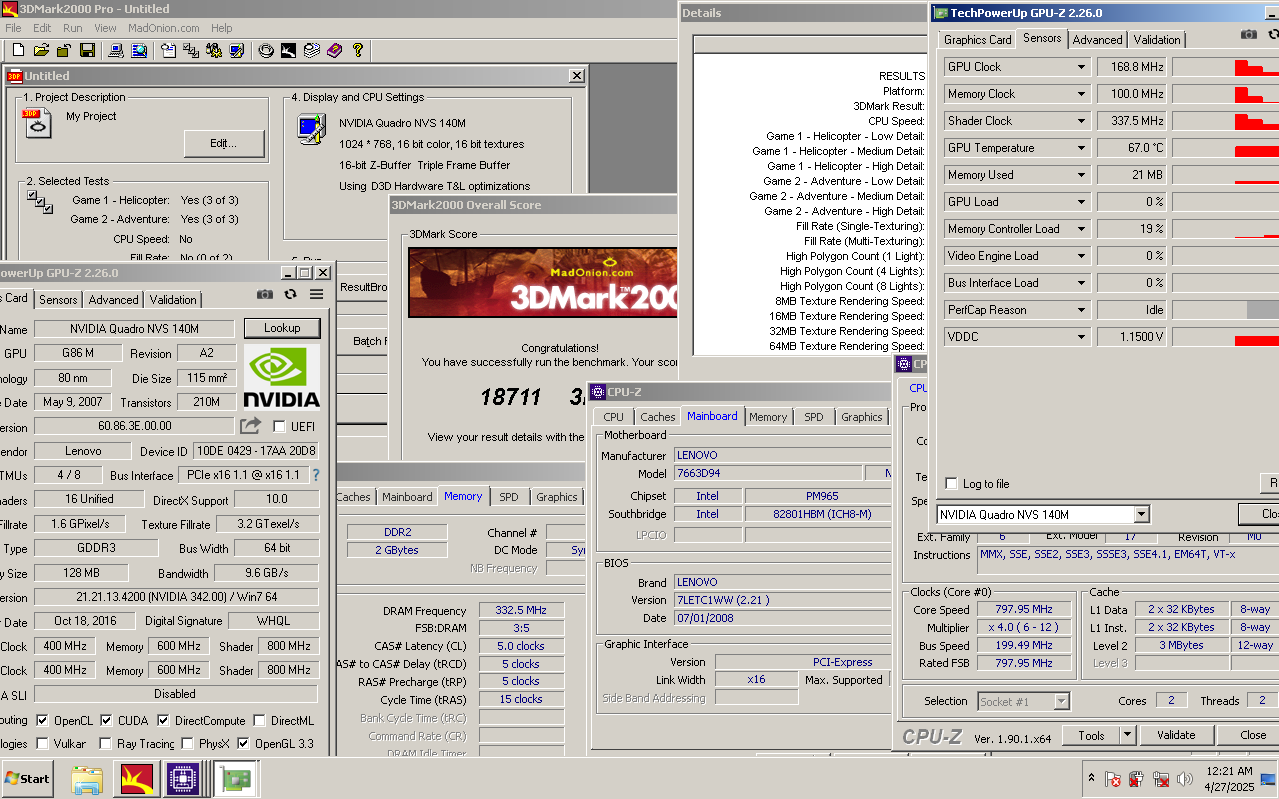Click the camera icon in left GPU-Z window
Image resolution: width=1279 pixels, height=799 pixels.
pos(264,294)
